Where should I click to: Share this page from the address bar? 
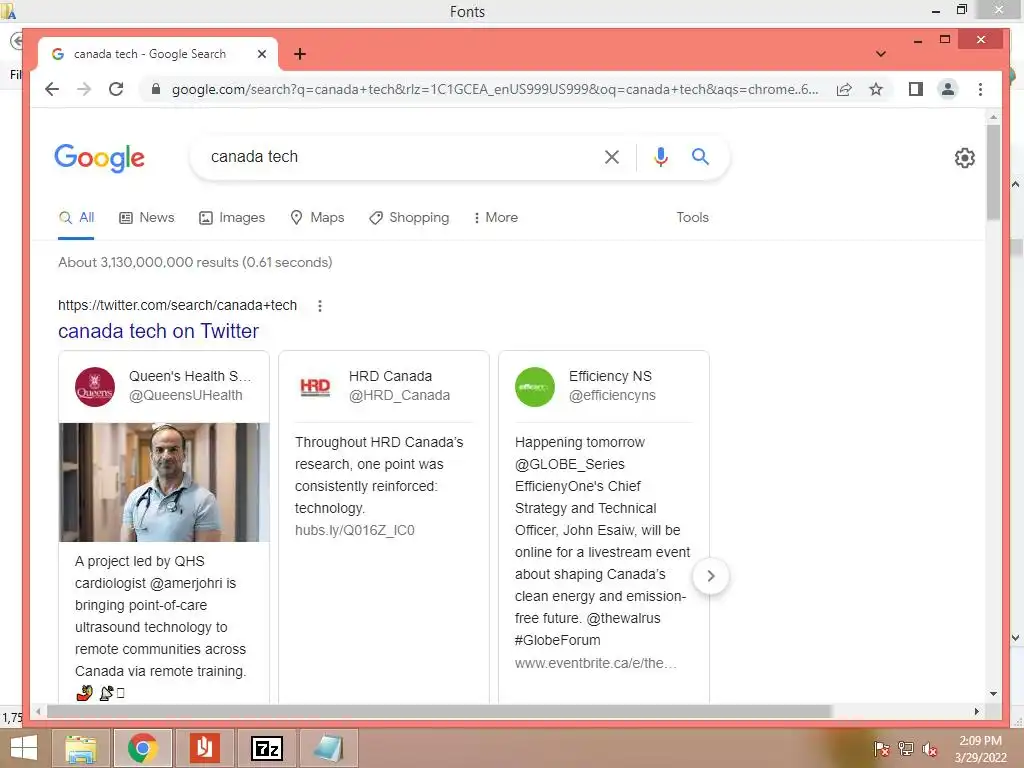tap(844, 89)
